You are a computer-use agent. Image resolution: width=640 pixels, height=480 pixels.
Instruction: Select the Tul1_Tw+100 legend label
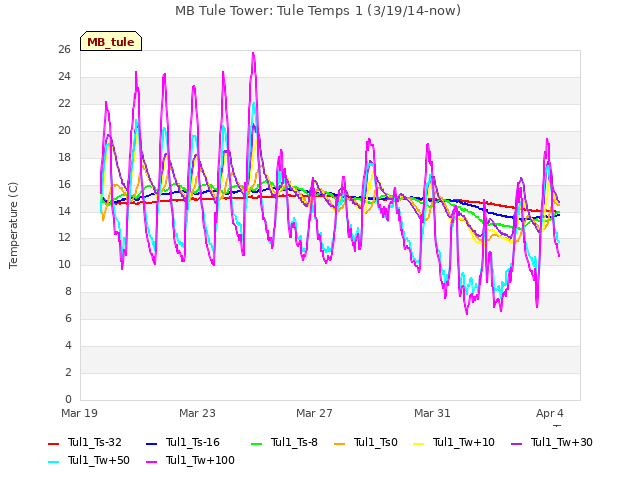tap(200, 460)
